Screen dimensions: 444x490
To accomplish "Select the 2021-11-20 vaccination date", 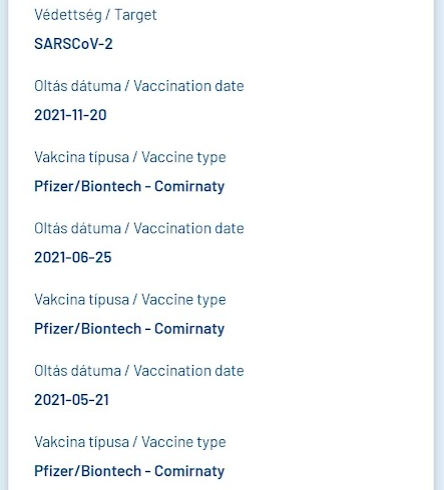I will [x=70, y=115].
